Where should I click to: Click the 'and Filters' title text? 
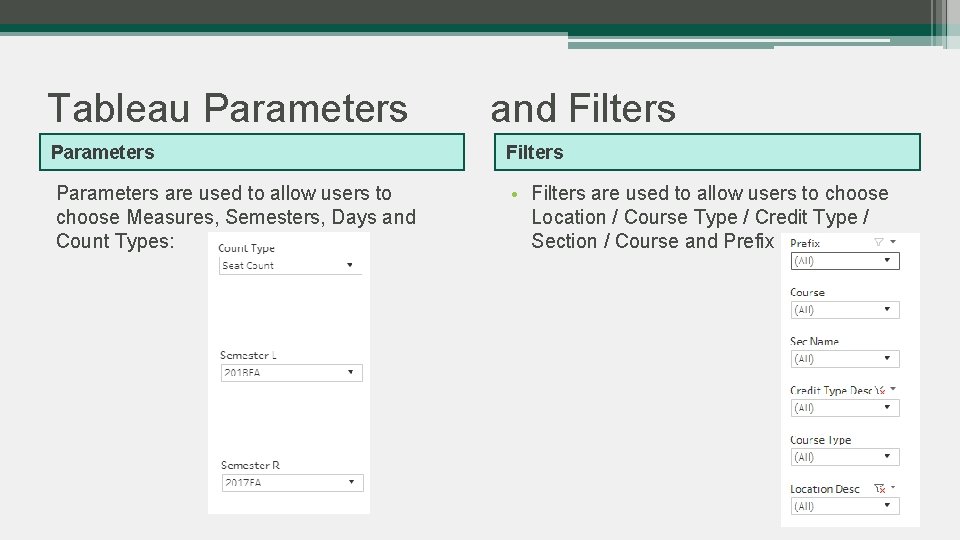pyautogui.click(x=583, y=108)
